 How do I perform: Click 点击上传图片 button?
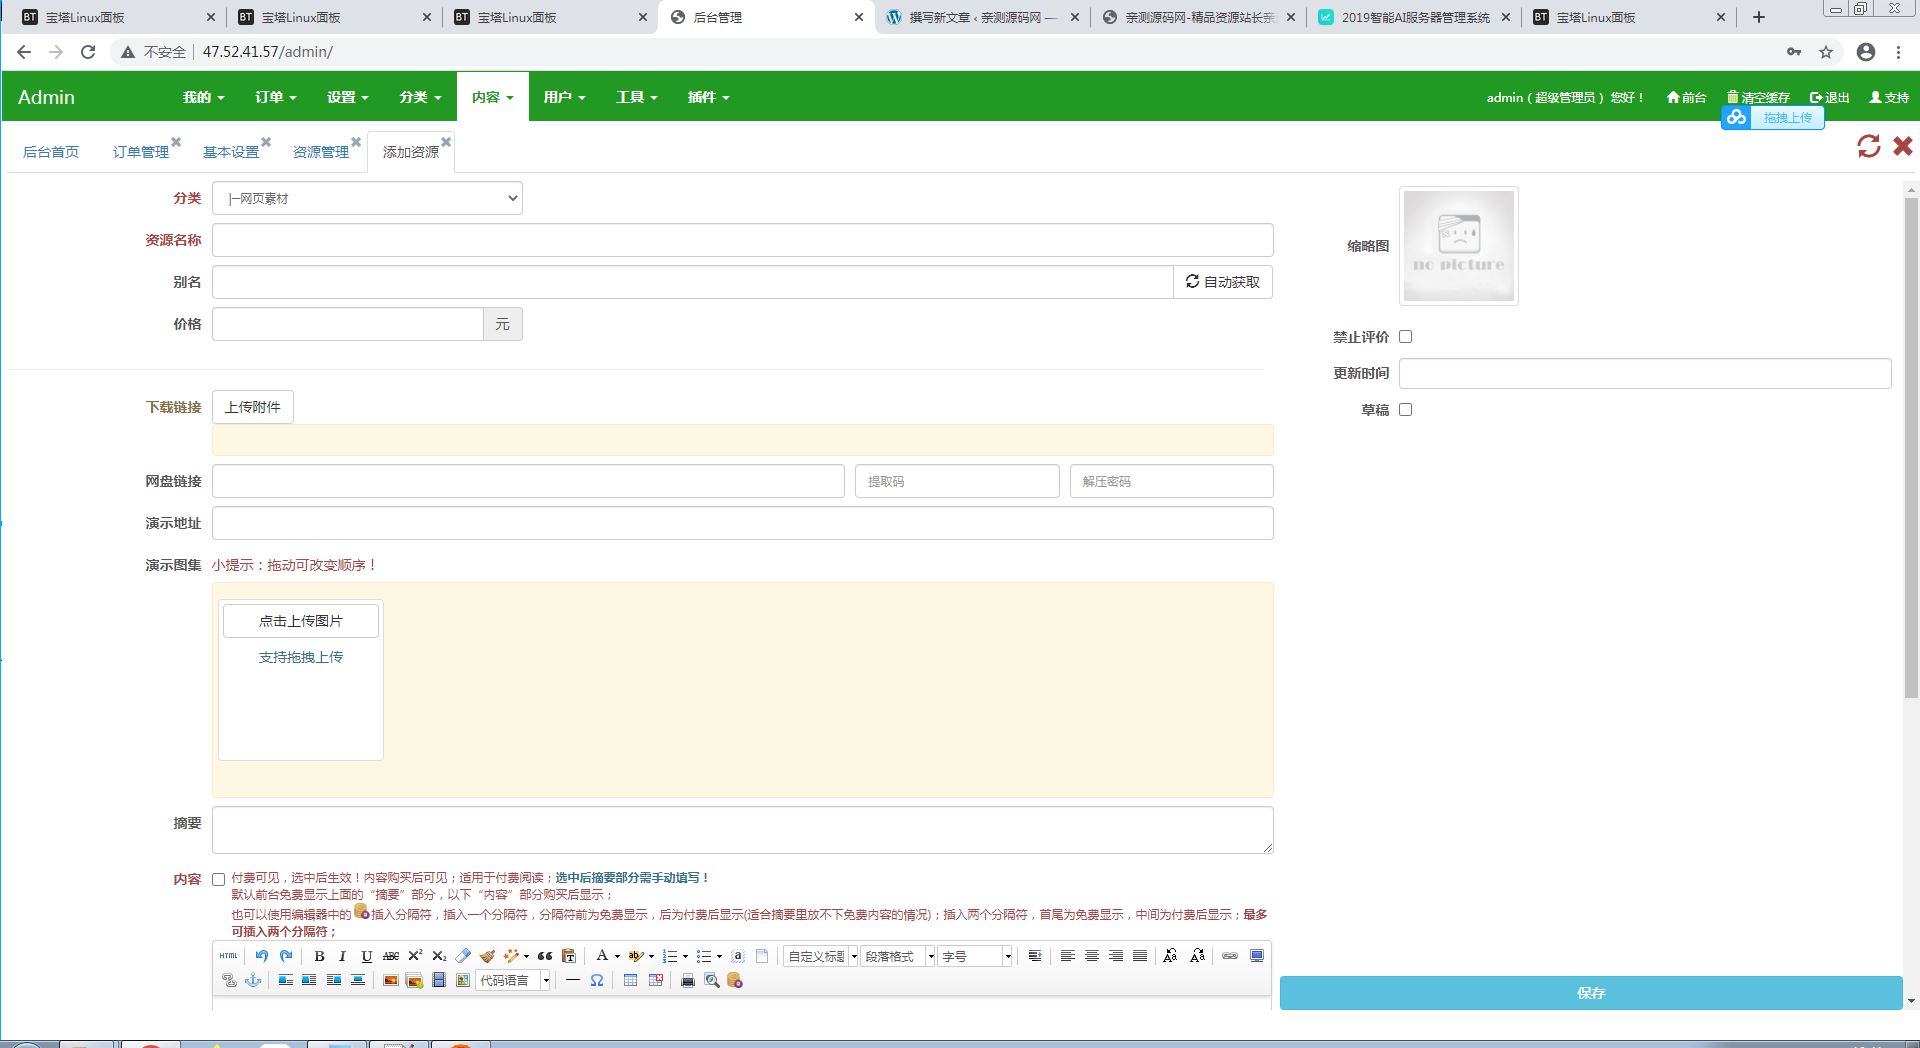pos(301,621)
